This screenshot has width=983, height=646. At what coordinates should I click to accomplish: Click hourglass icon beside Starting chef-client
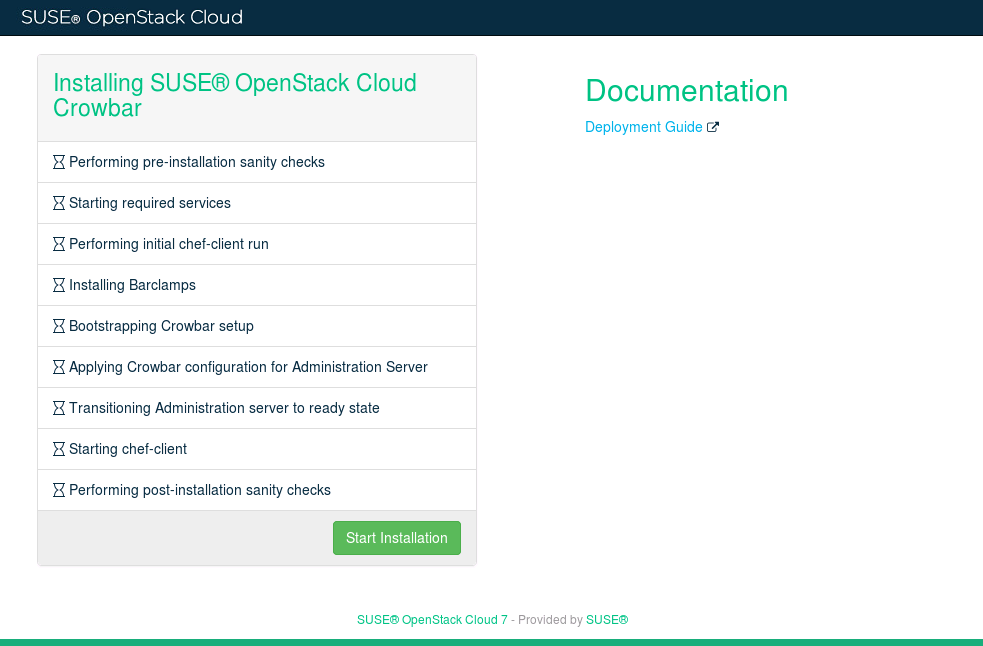point(59,449)
